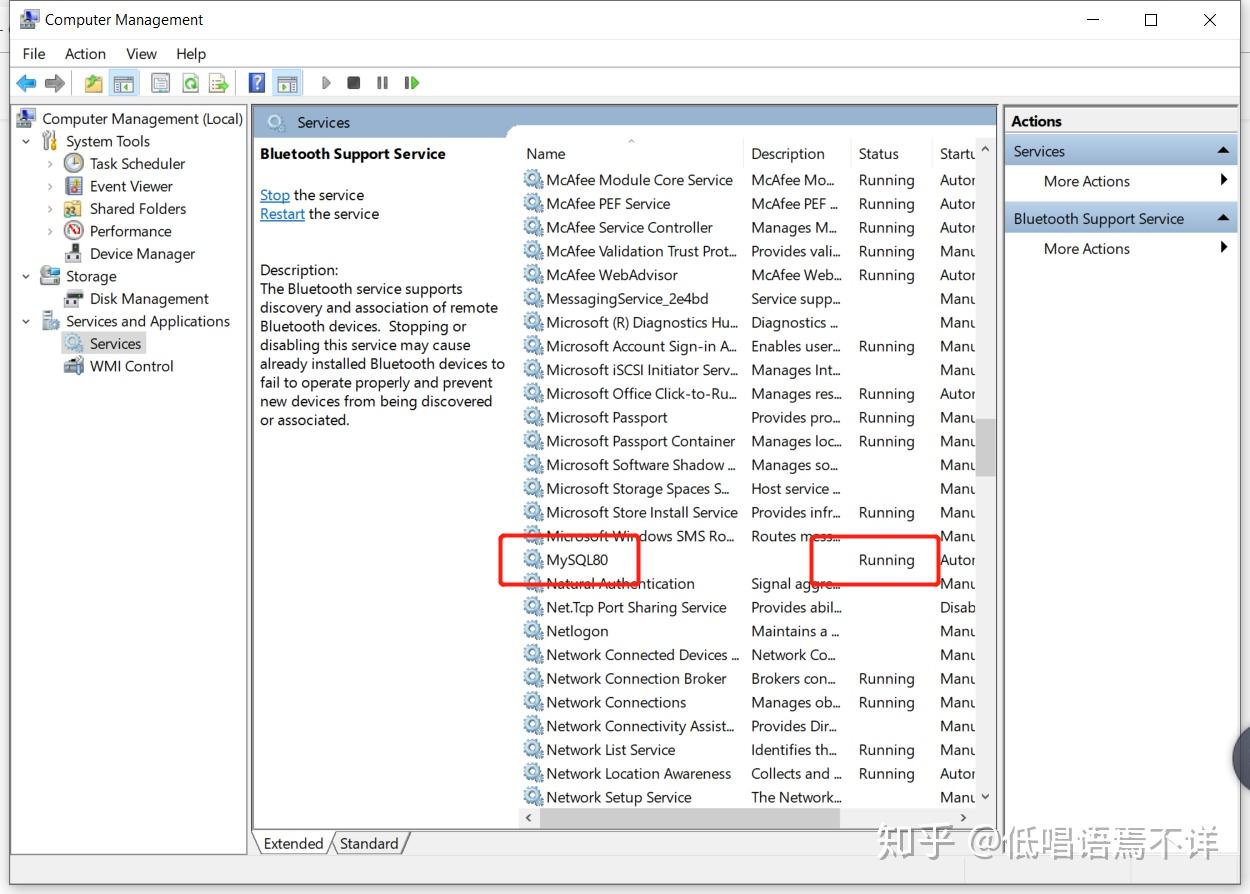The image size is (1250, 894).
Task: Select the Shared Folders tree icon
Action: click(x=73, y=208)
